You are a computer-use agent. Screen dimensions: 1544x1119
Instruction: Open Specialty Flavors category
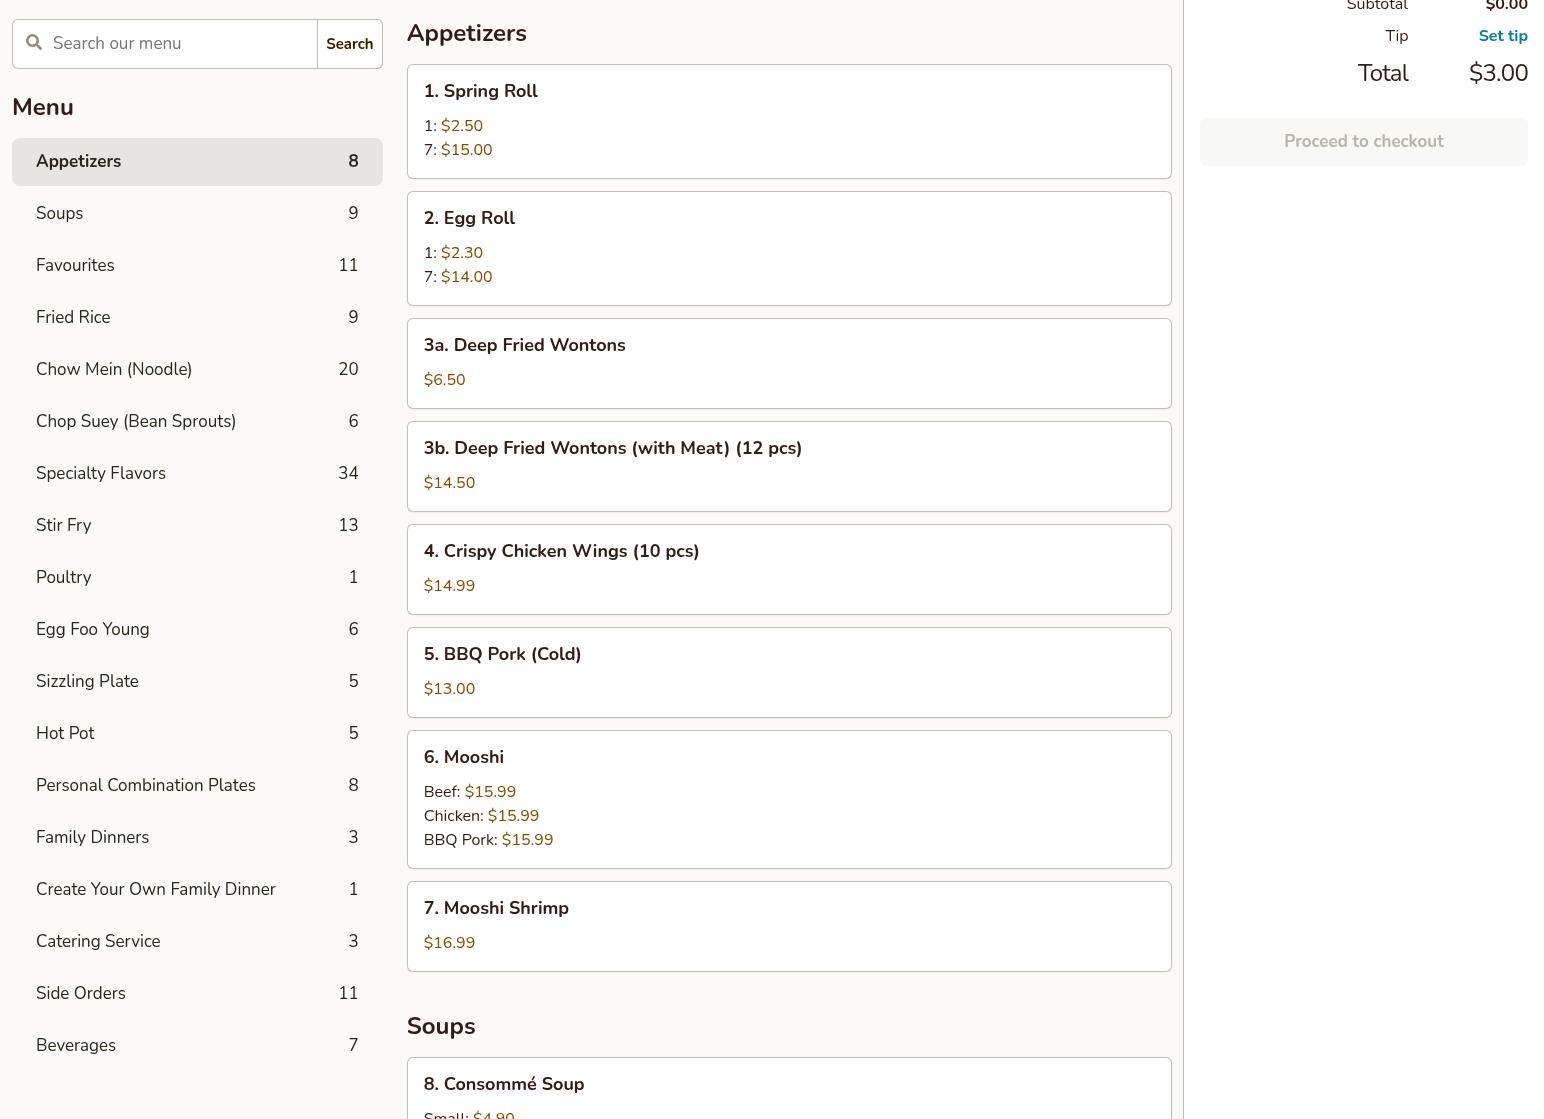tap(197, 473)
